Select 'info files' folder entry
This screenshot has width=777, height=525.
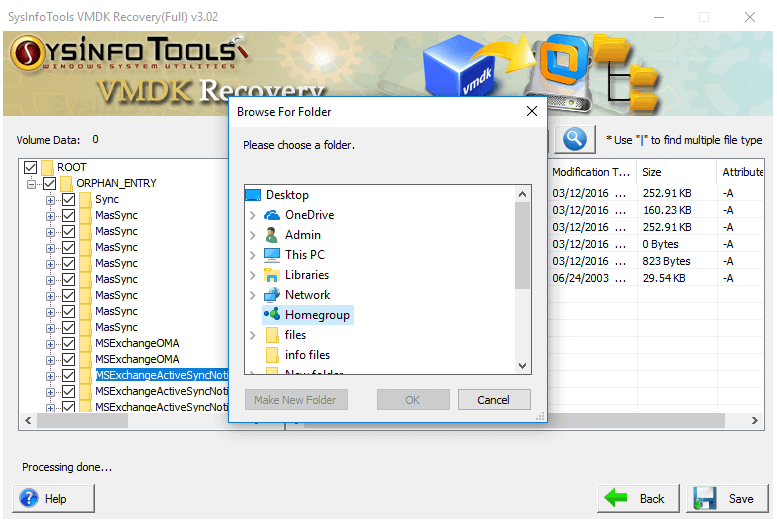(x=307, y=355)
